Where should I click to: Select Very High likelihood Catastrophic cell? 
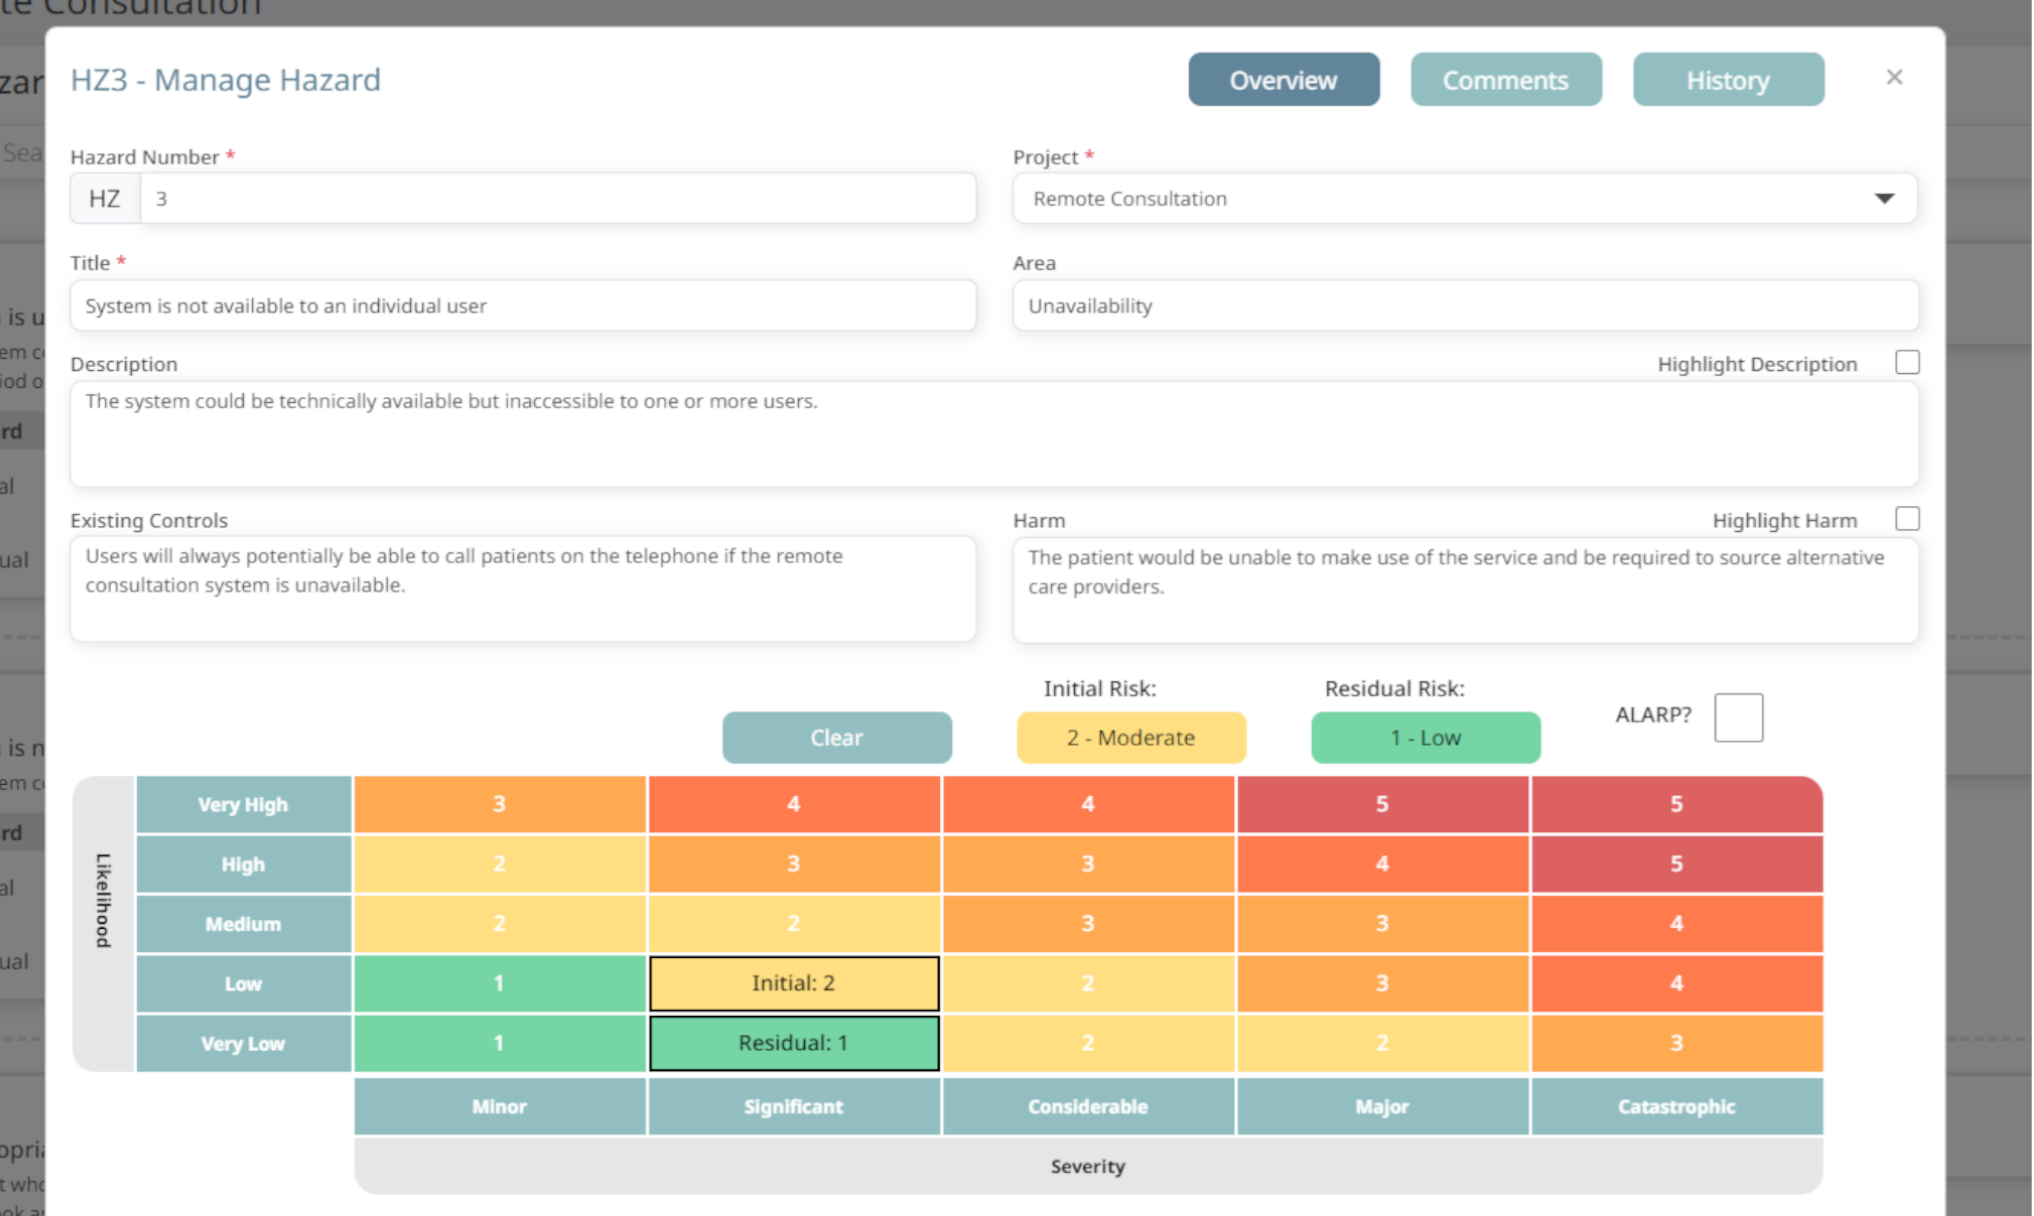pyautogui.click(x=1675, y=804)
